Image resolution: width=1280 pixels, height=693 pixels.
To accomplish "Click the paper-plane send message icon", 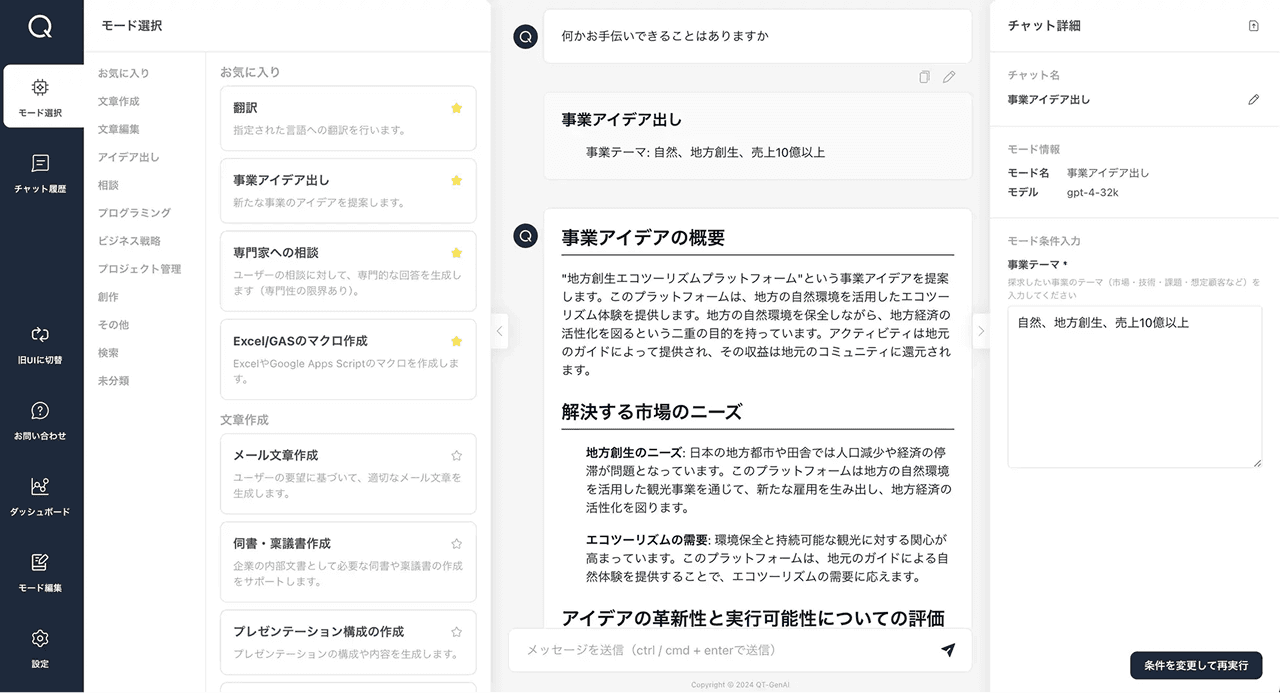I will tap(948, 650).
